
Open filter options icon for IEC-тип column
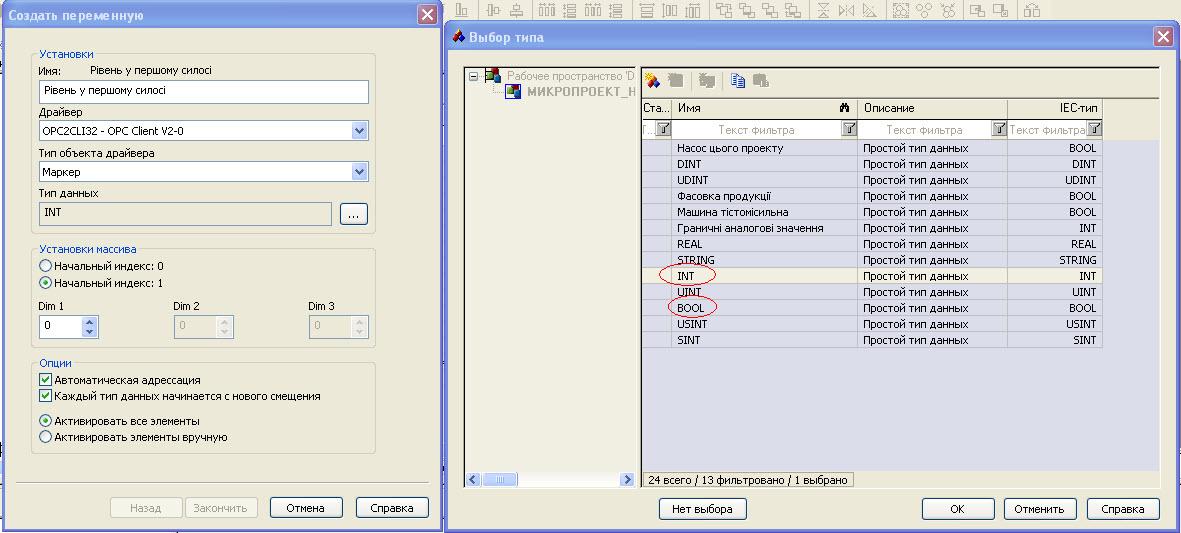tap(1094, 129)
